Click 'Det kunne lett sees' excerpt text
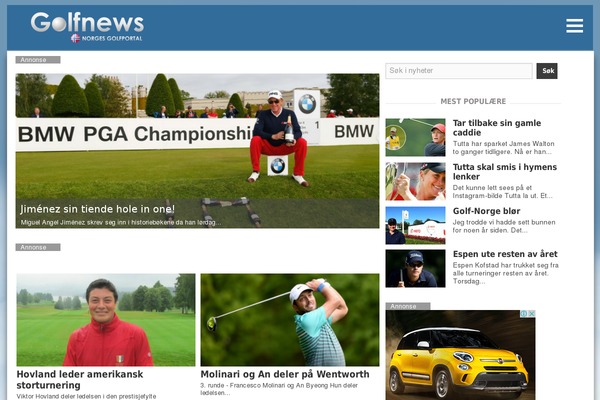The height and width of the screenshot is (400, 600). click(502, 192)
